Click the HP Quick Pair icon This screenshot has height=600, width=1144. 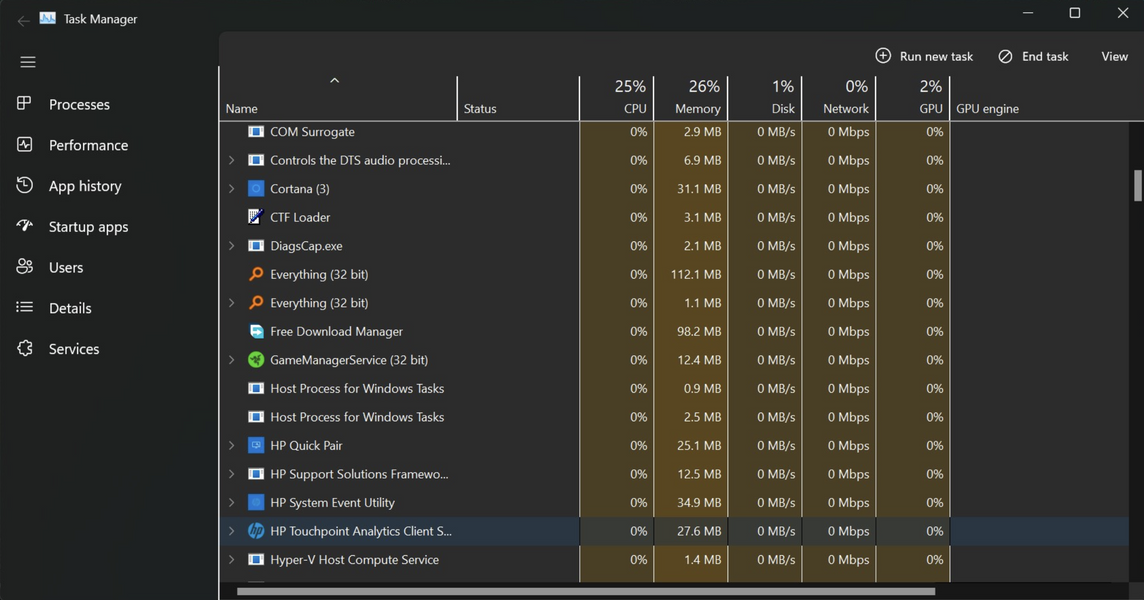point(256,446)
